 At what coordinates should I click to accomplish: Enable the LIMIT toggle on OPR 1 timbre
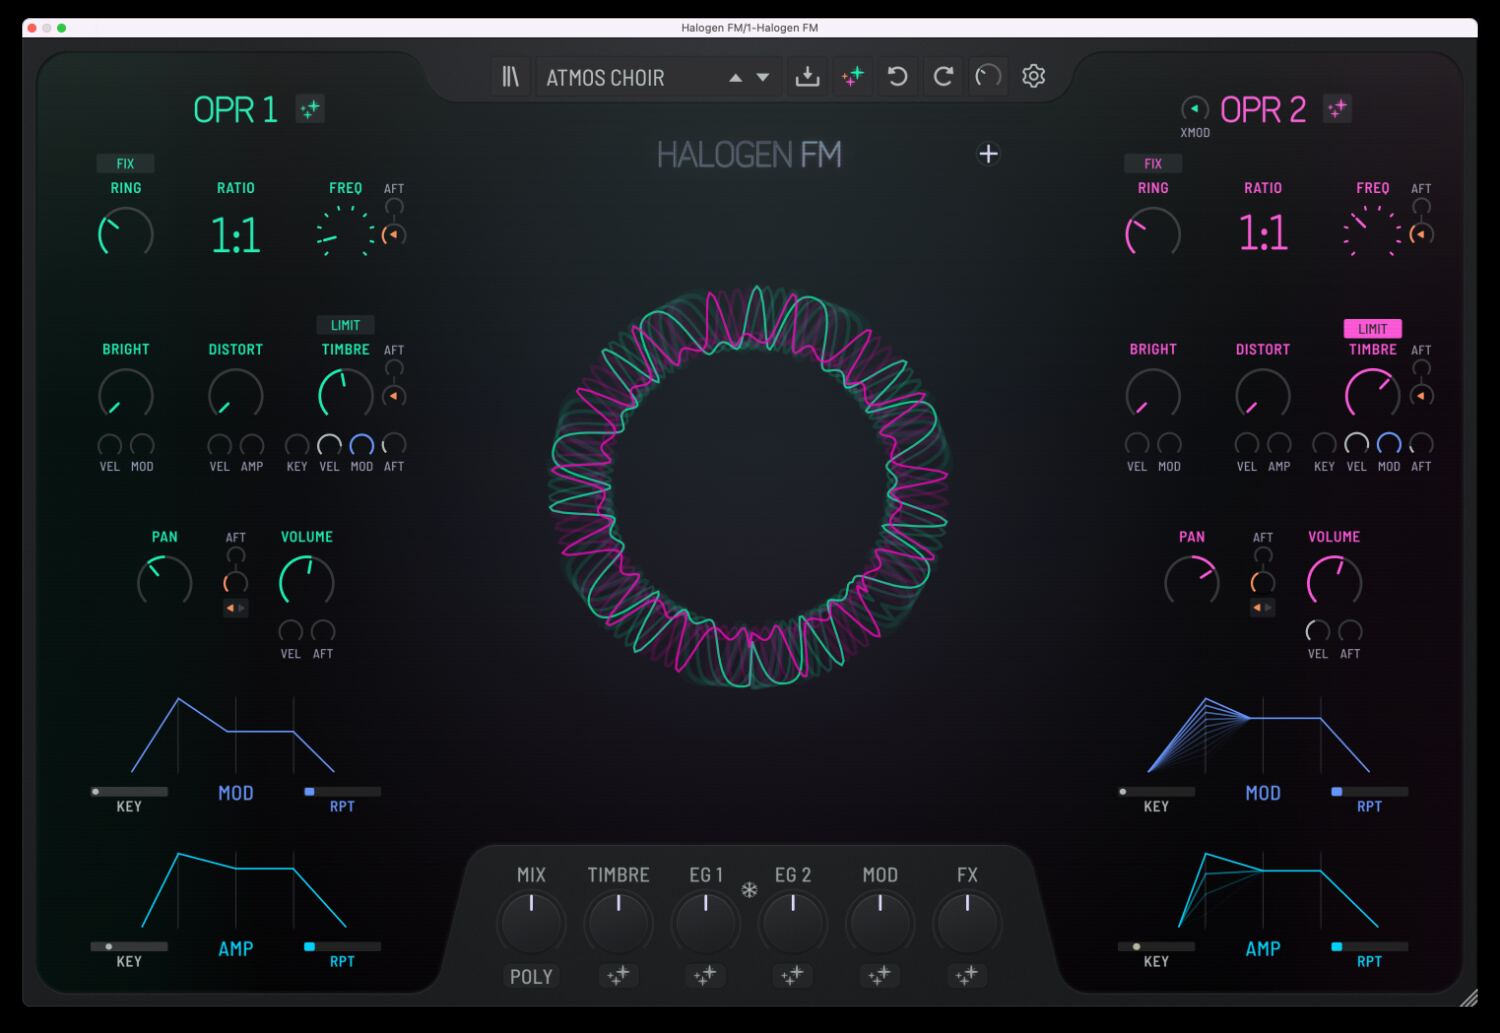tap(345, 324)
